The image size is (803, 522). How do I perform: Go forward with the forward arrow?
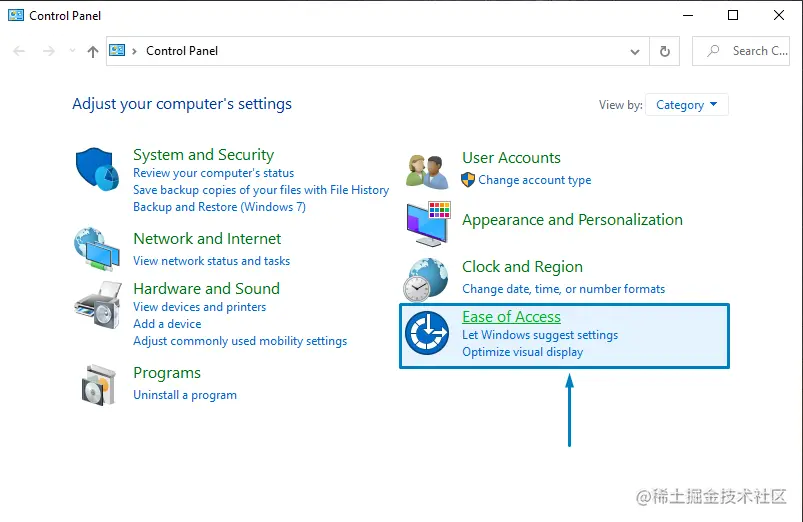[x=49, y=51]
